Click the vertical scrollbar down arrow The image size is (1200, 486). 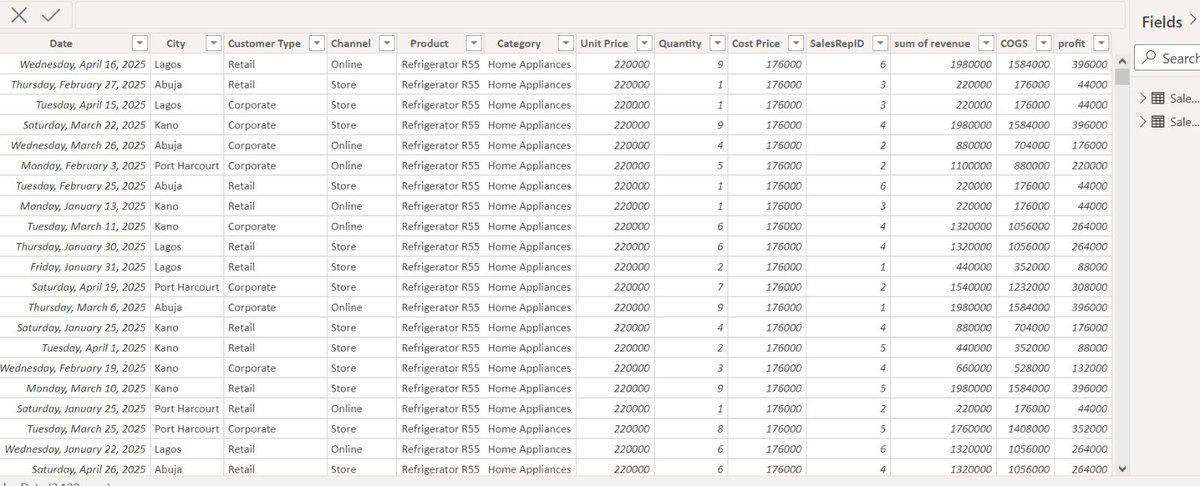click(x=1122, y=468)
